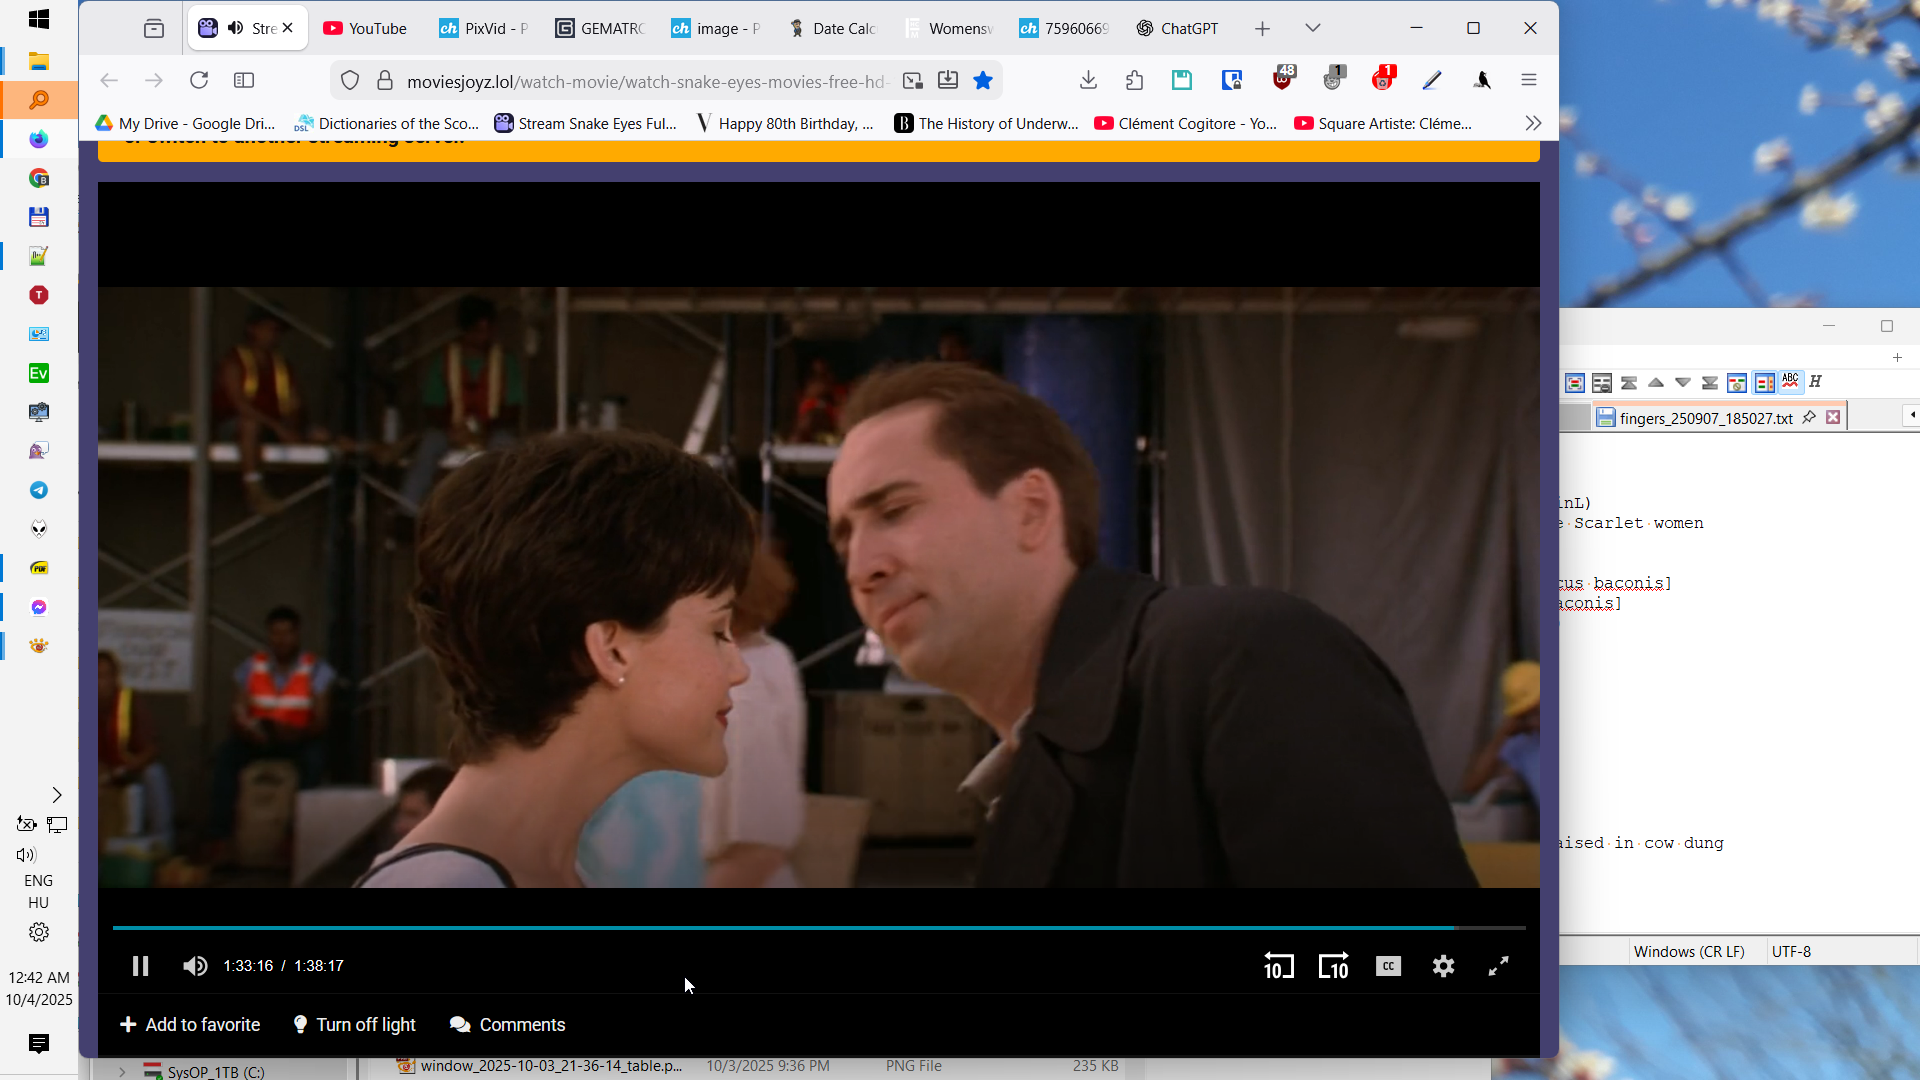Expand the list all tabs dropdown
1920x1080 pixels.
tap(1313, 28)
